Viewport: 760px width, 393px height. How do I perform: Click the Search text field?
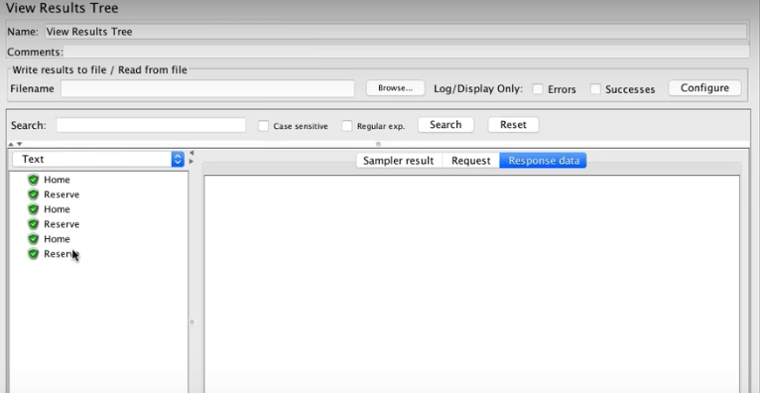tap(151, 125)
